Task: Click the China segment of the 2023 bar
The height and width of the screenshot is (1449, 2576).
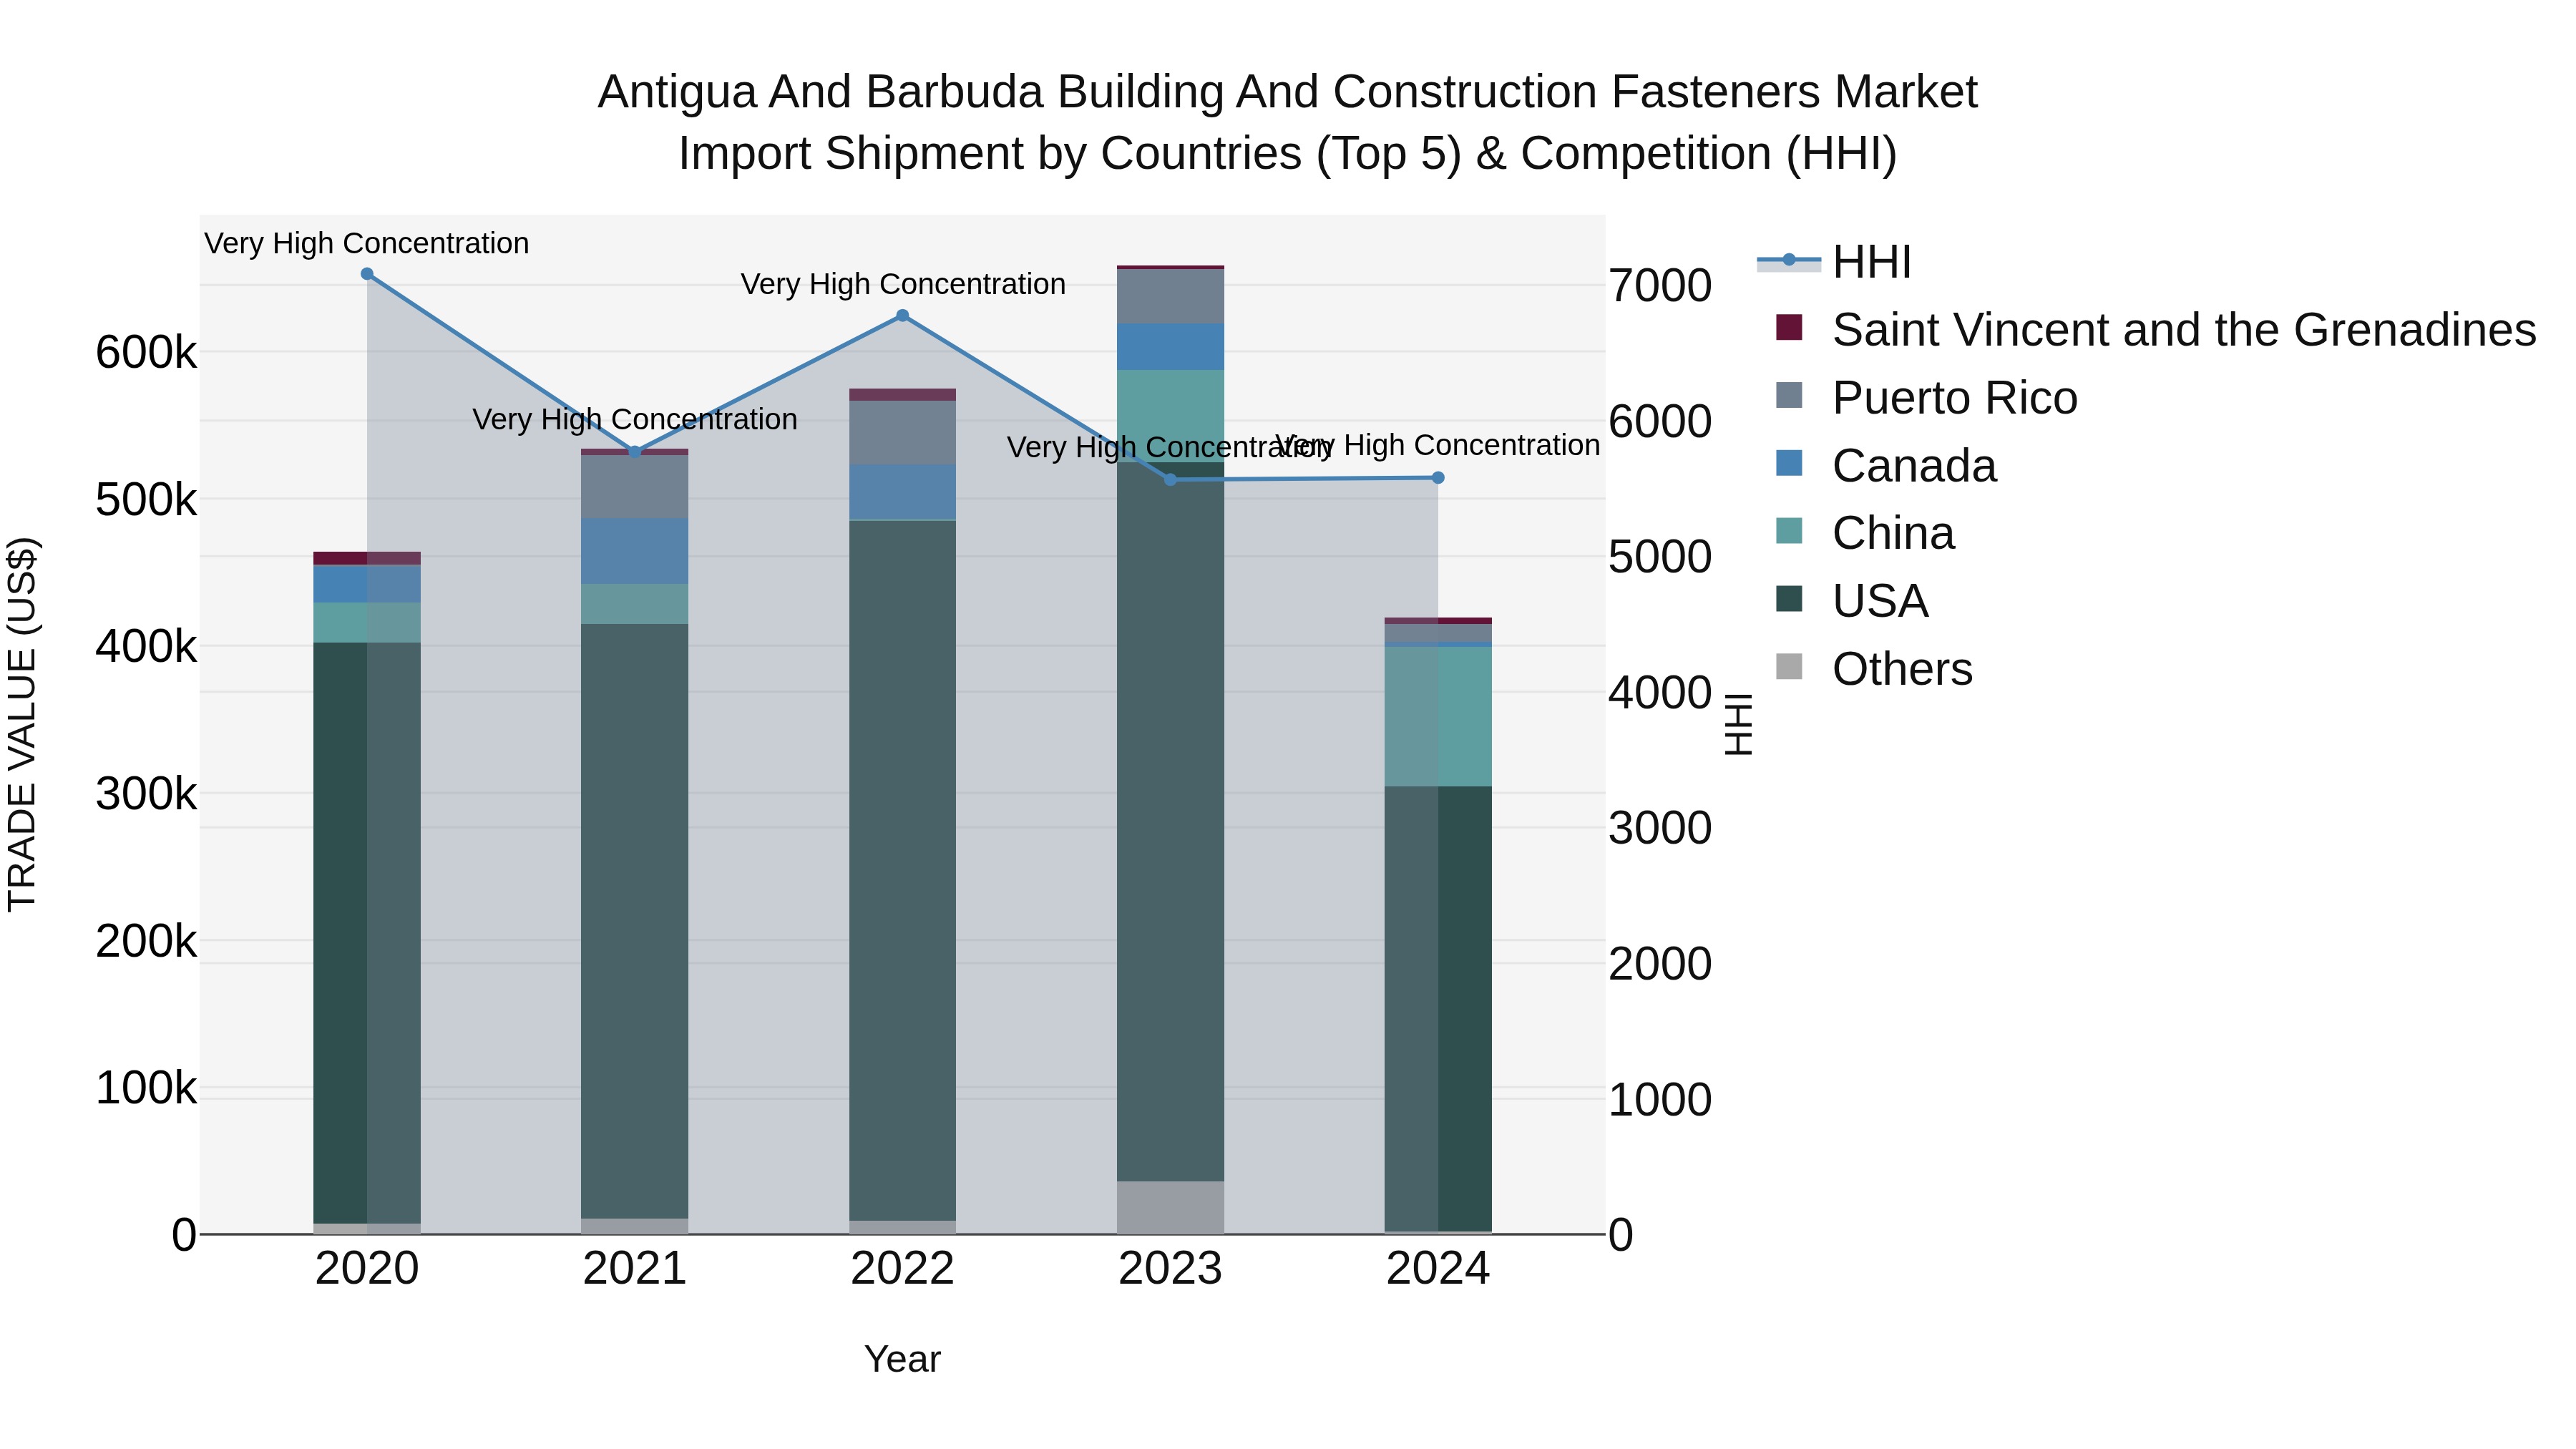Action: point(1171,416)
